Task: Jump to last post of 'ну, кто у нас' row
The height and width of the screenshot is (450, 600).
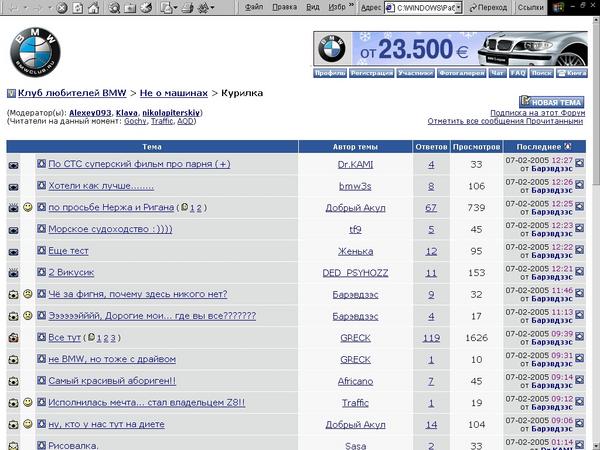Action: click(579, 423)
